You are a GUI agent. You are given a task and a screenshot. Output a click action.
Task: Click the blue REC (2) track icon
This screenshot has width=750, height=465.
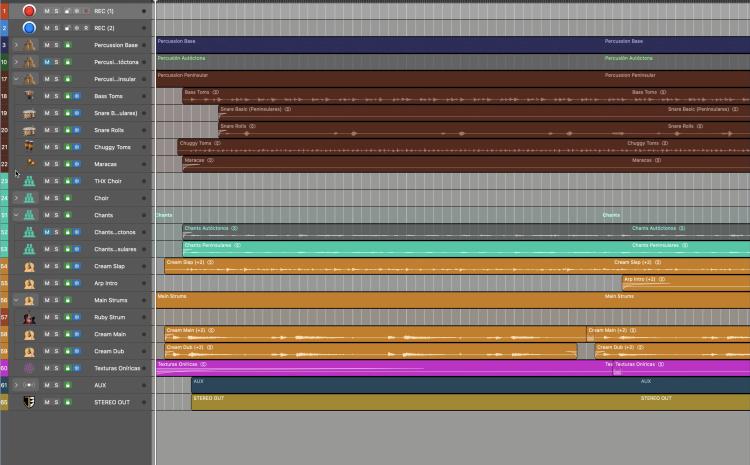tap(29, 28)
